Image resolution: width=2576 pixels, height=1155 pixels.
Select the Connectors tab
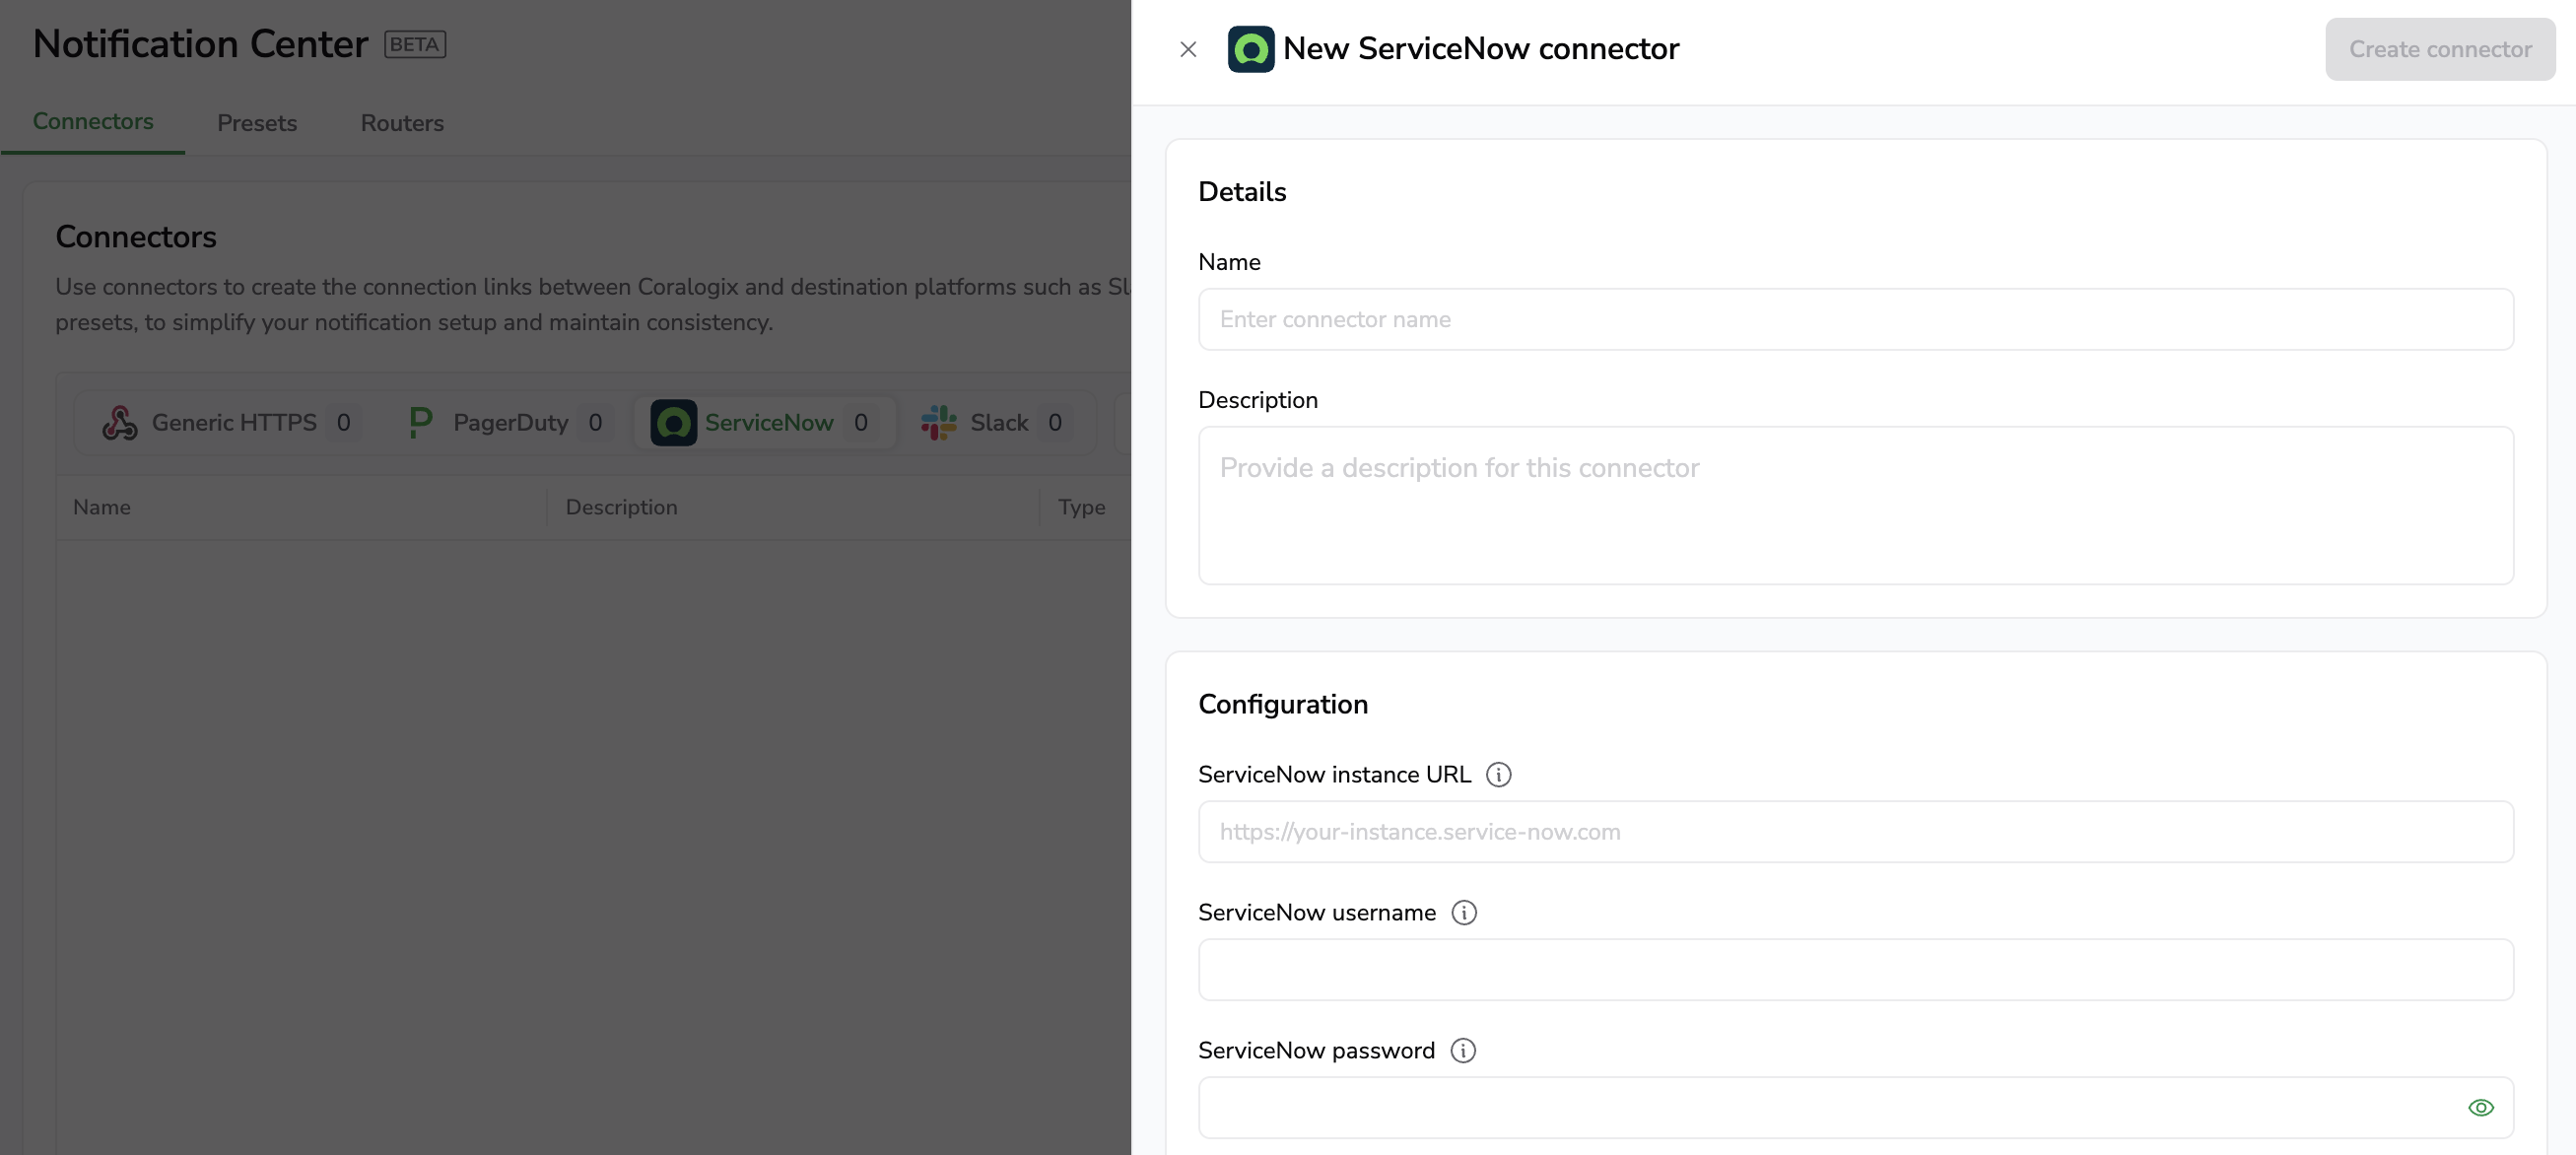click(93, 121)
